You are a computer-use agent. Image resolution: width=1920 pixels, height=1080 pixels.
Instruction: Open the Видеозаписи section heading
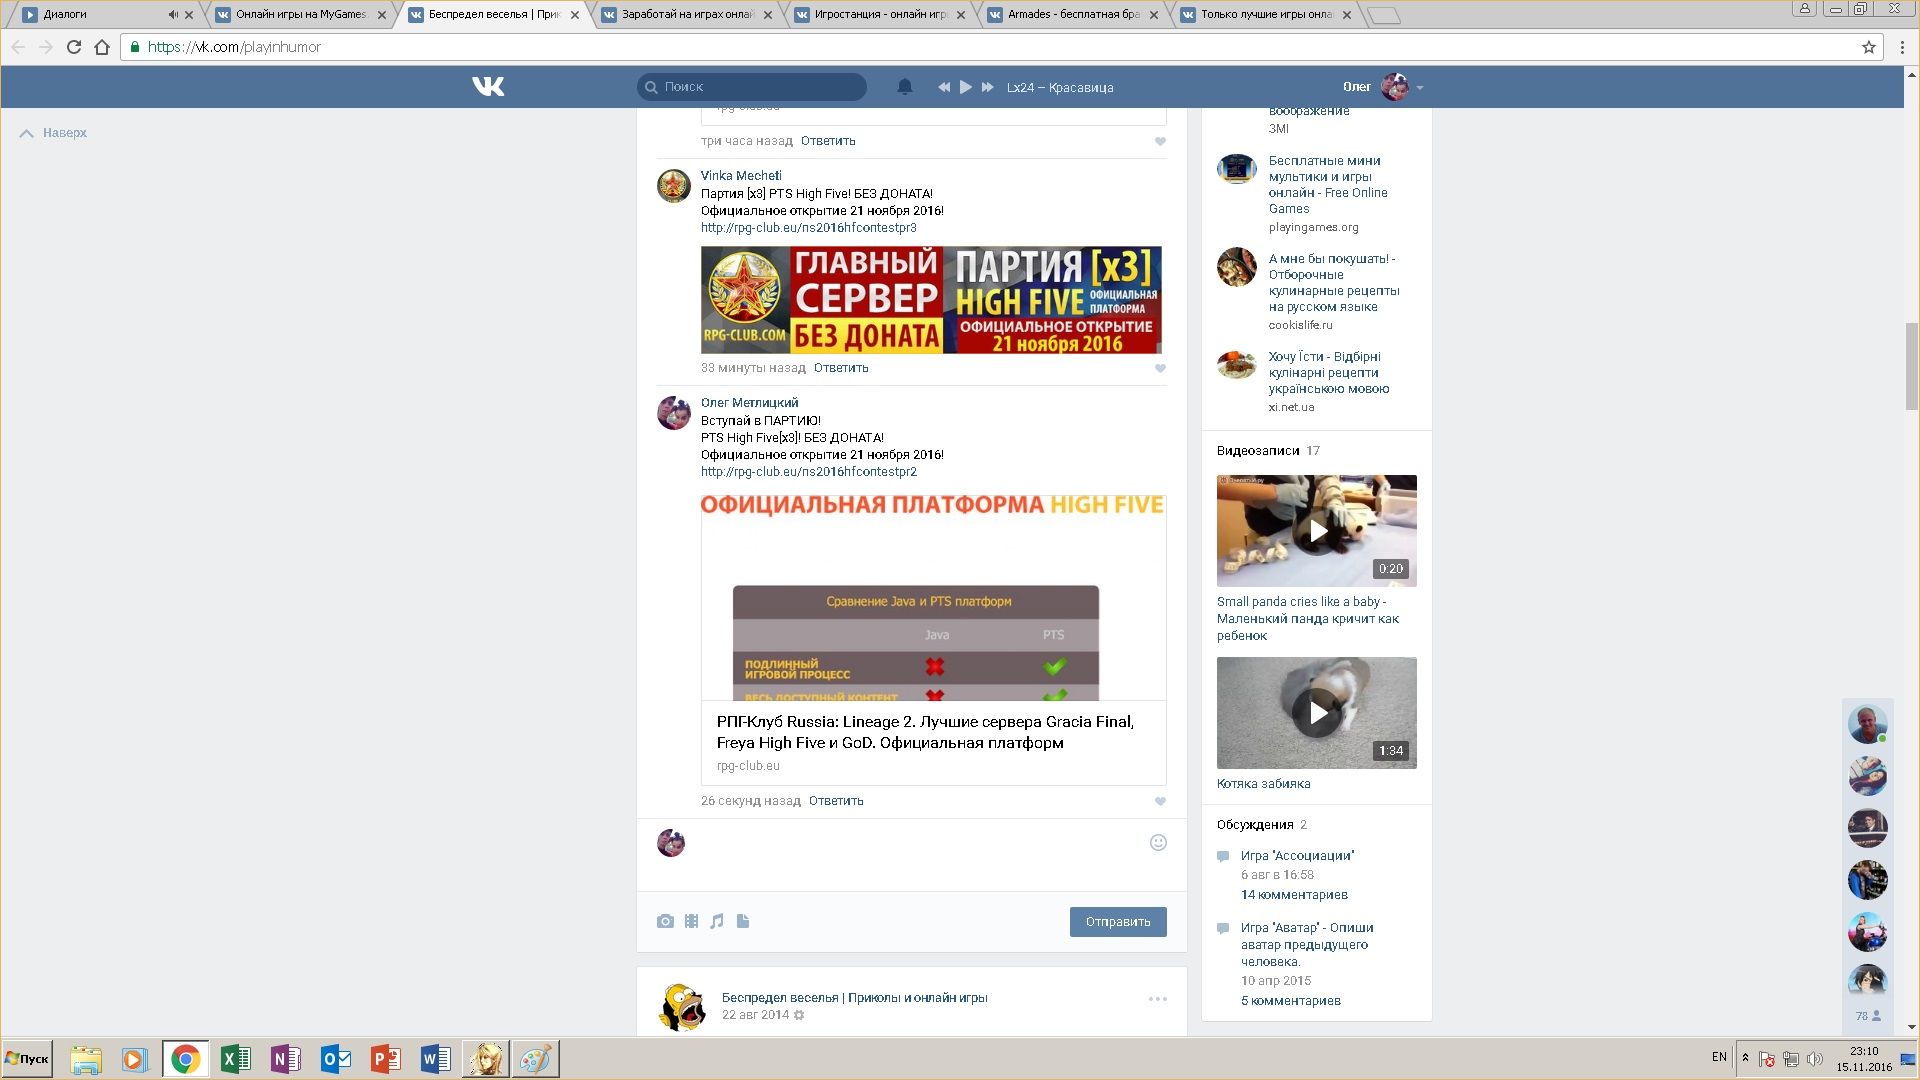pos(1258,451)
